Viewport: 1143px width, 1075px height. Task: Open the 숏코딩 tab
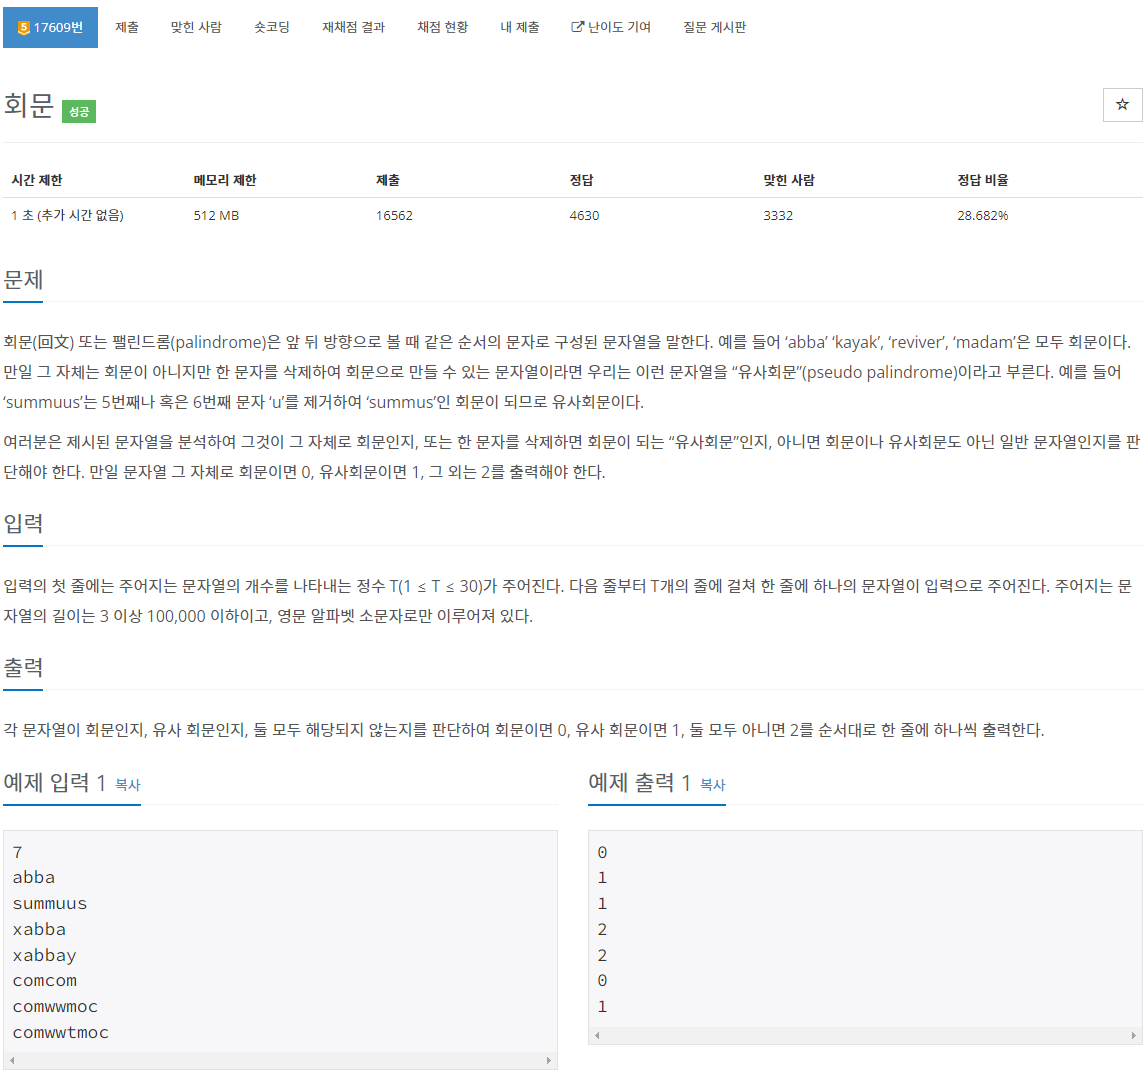(x=272, y=28)
